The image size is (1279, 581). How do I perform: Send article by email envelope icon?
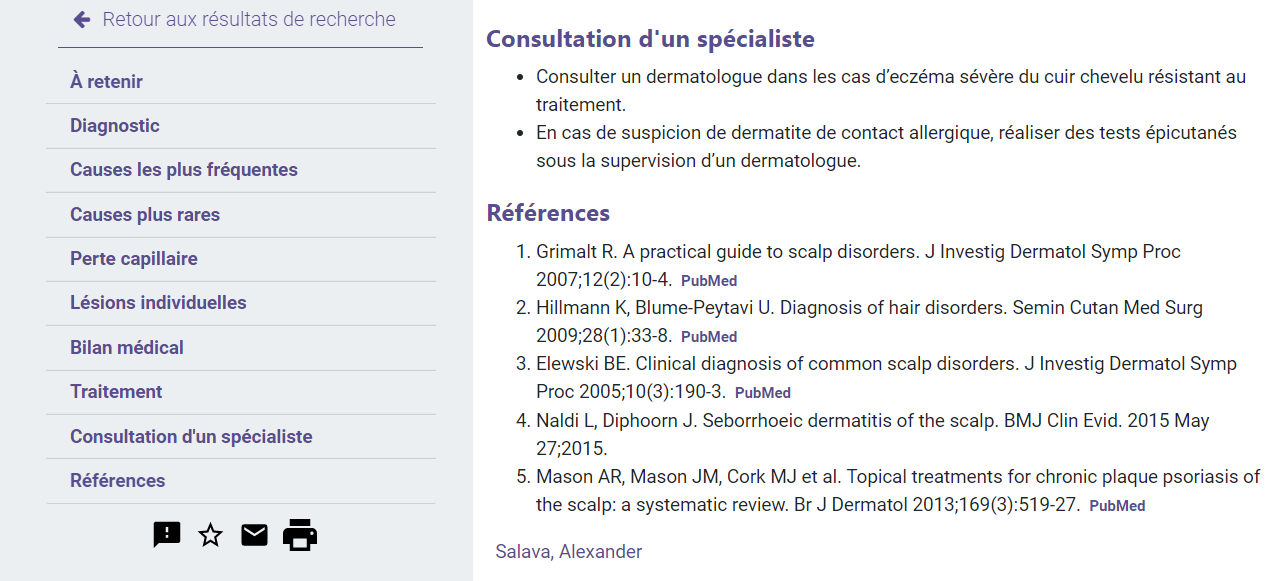[254, 536]
